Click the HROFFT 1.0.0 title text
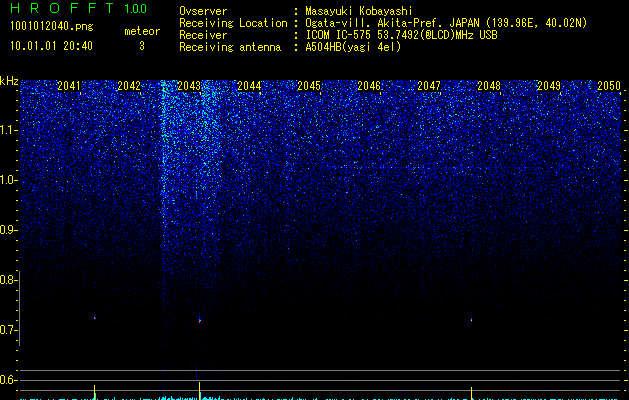629x400 pixels. click(x=78, y=8)
